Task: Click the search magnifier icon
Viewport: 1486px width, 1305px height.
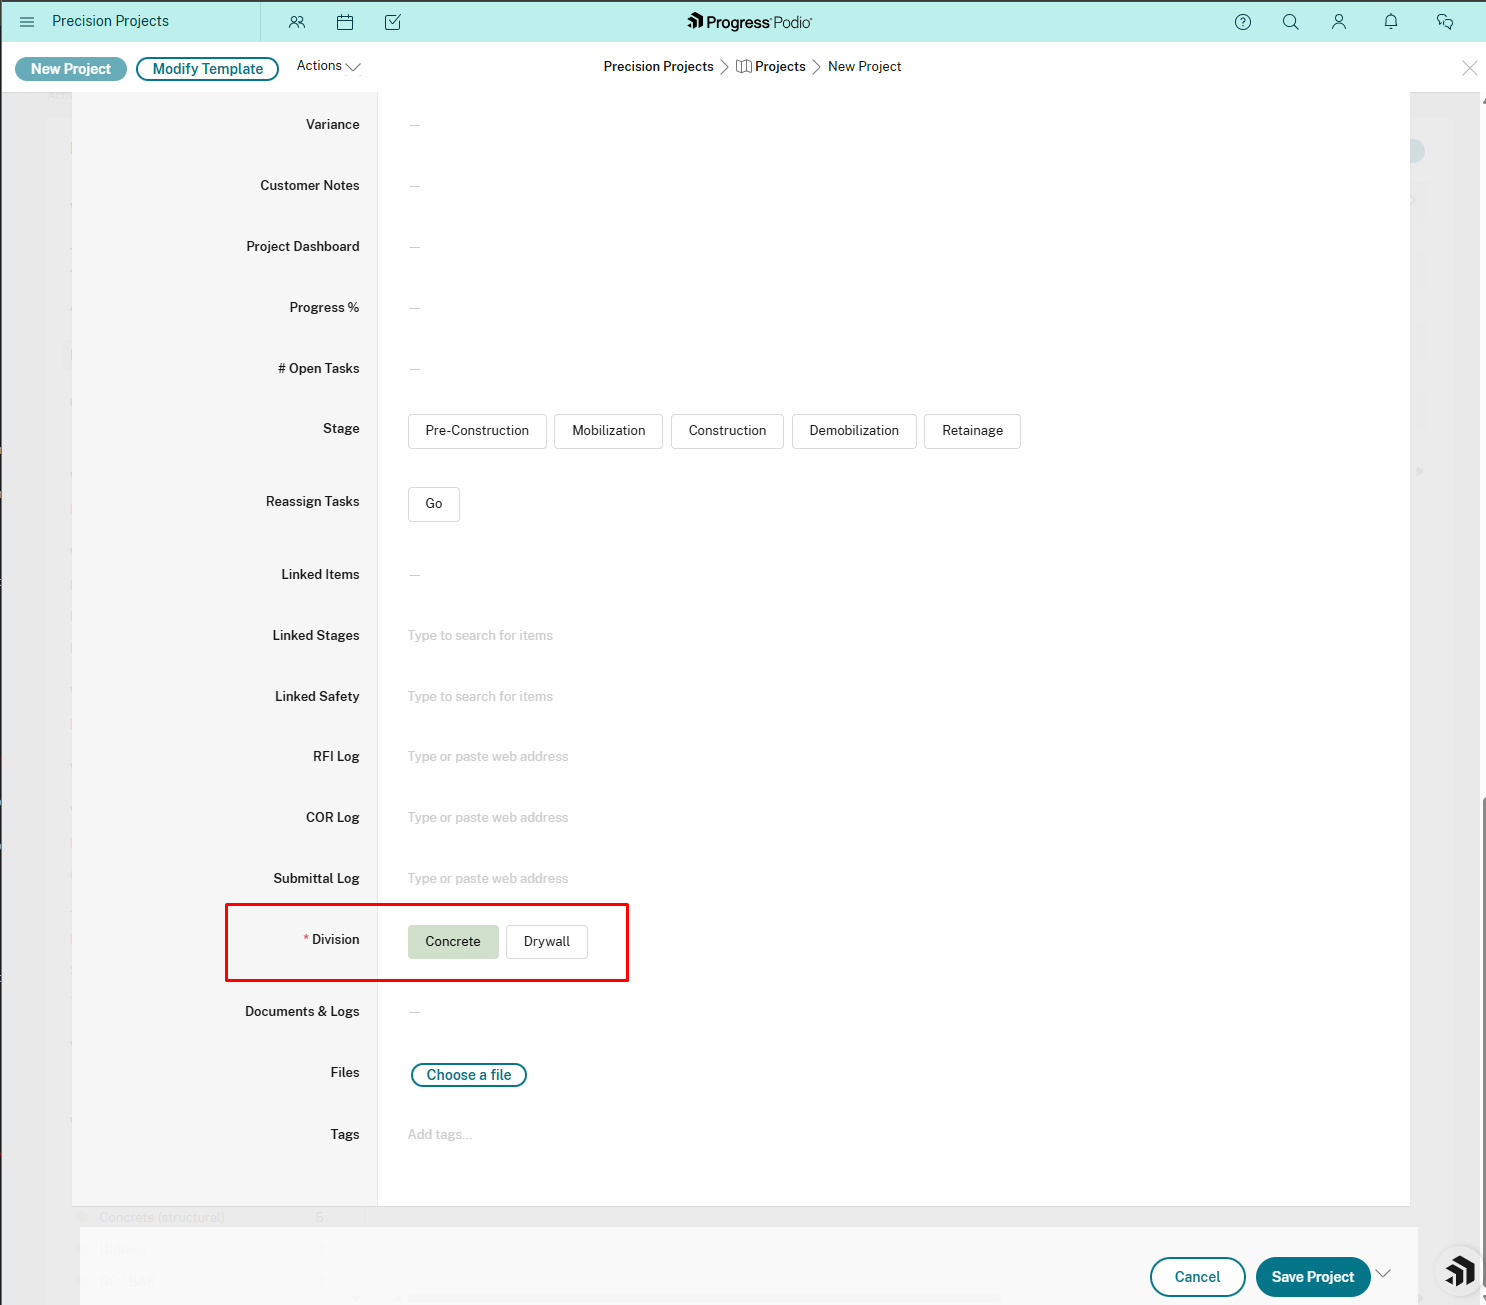Action: [x=1291, y=22]
